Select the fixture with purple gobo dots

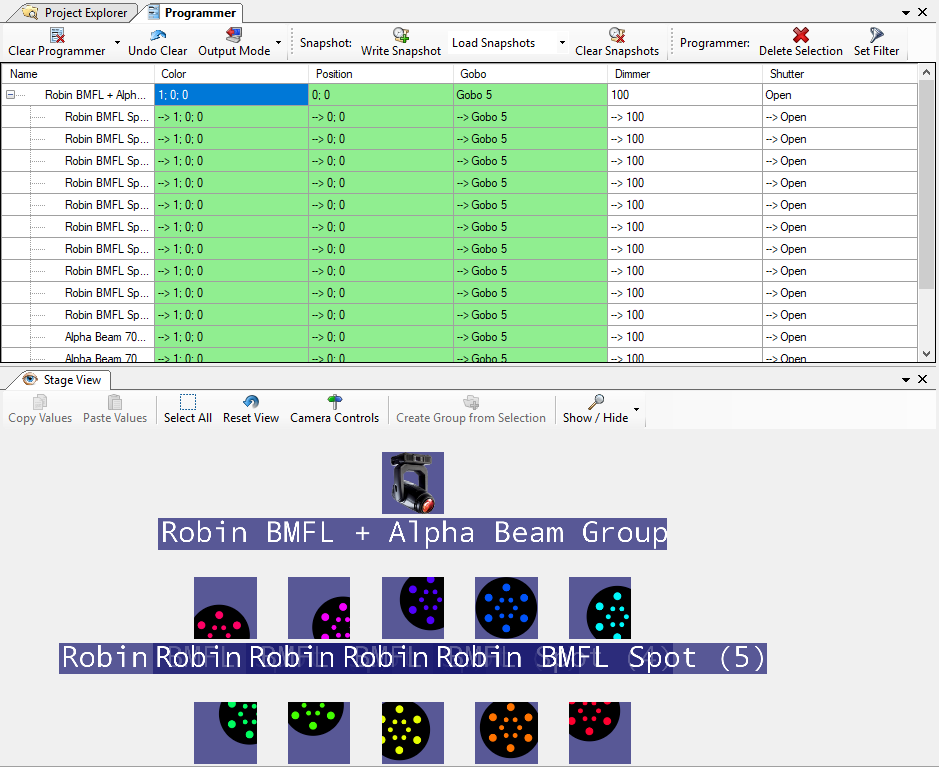coord(413,608)
